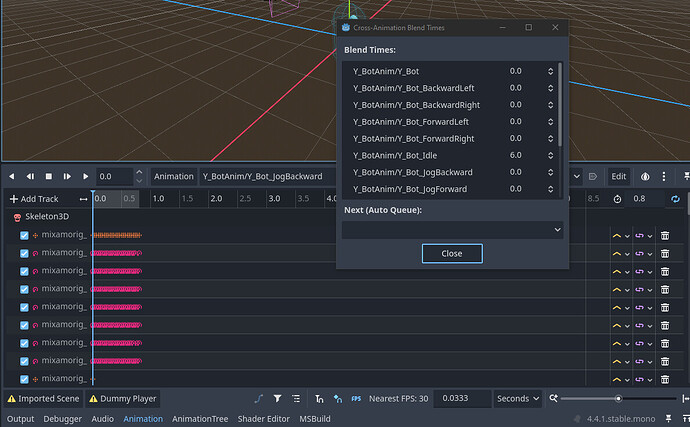Toggle snap to keys icon
Image resolution: width=690 pixels, height=427 pixels.
pos(338,399)
